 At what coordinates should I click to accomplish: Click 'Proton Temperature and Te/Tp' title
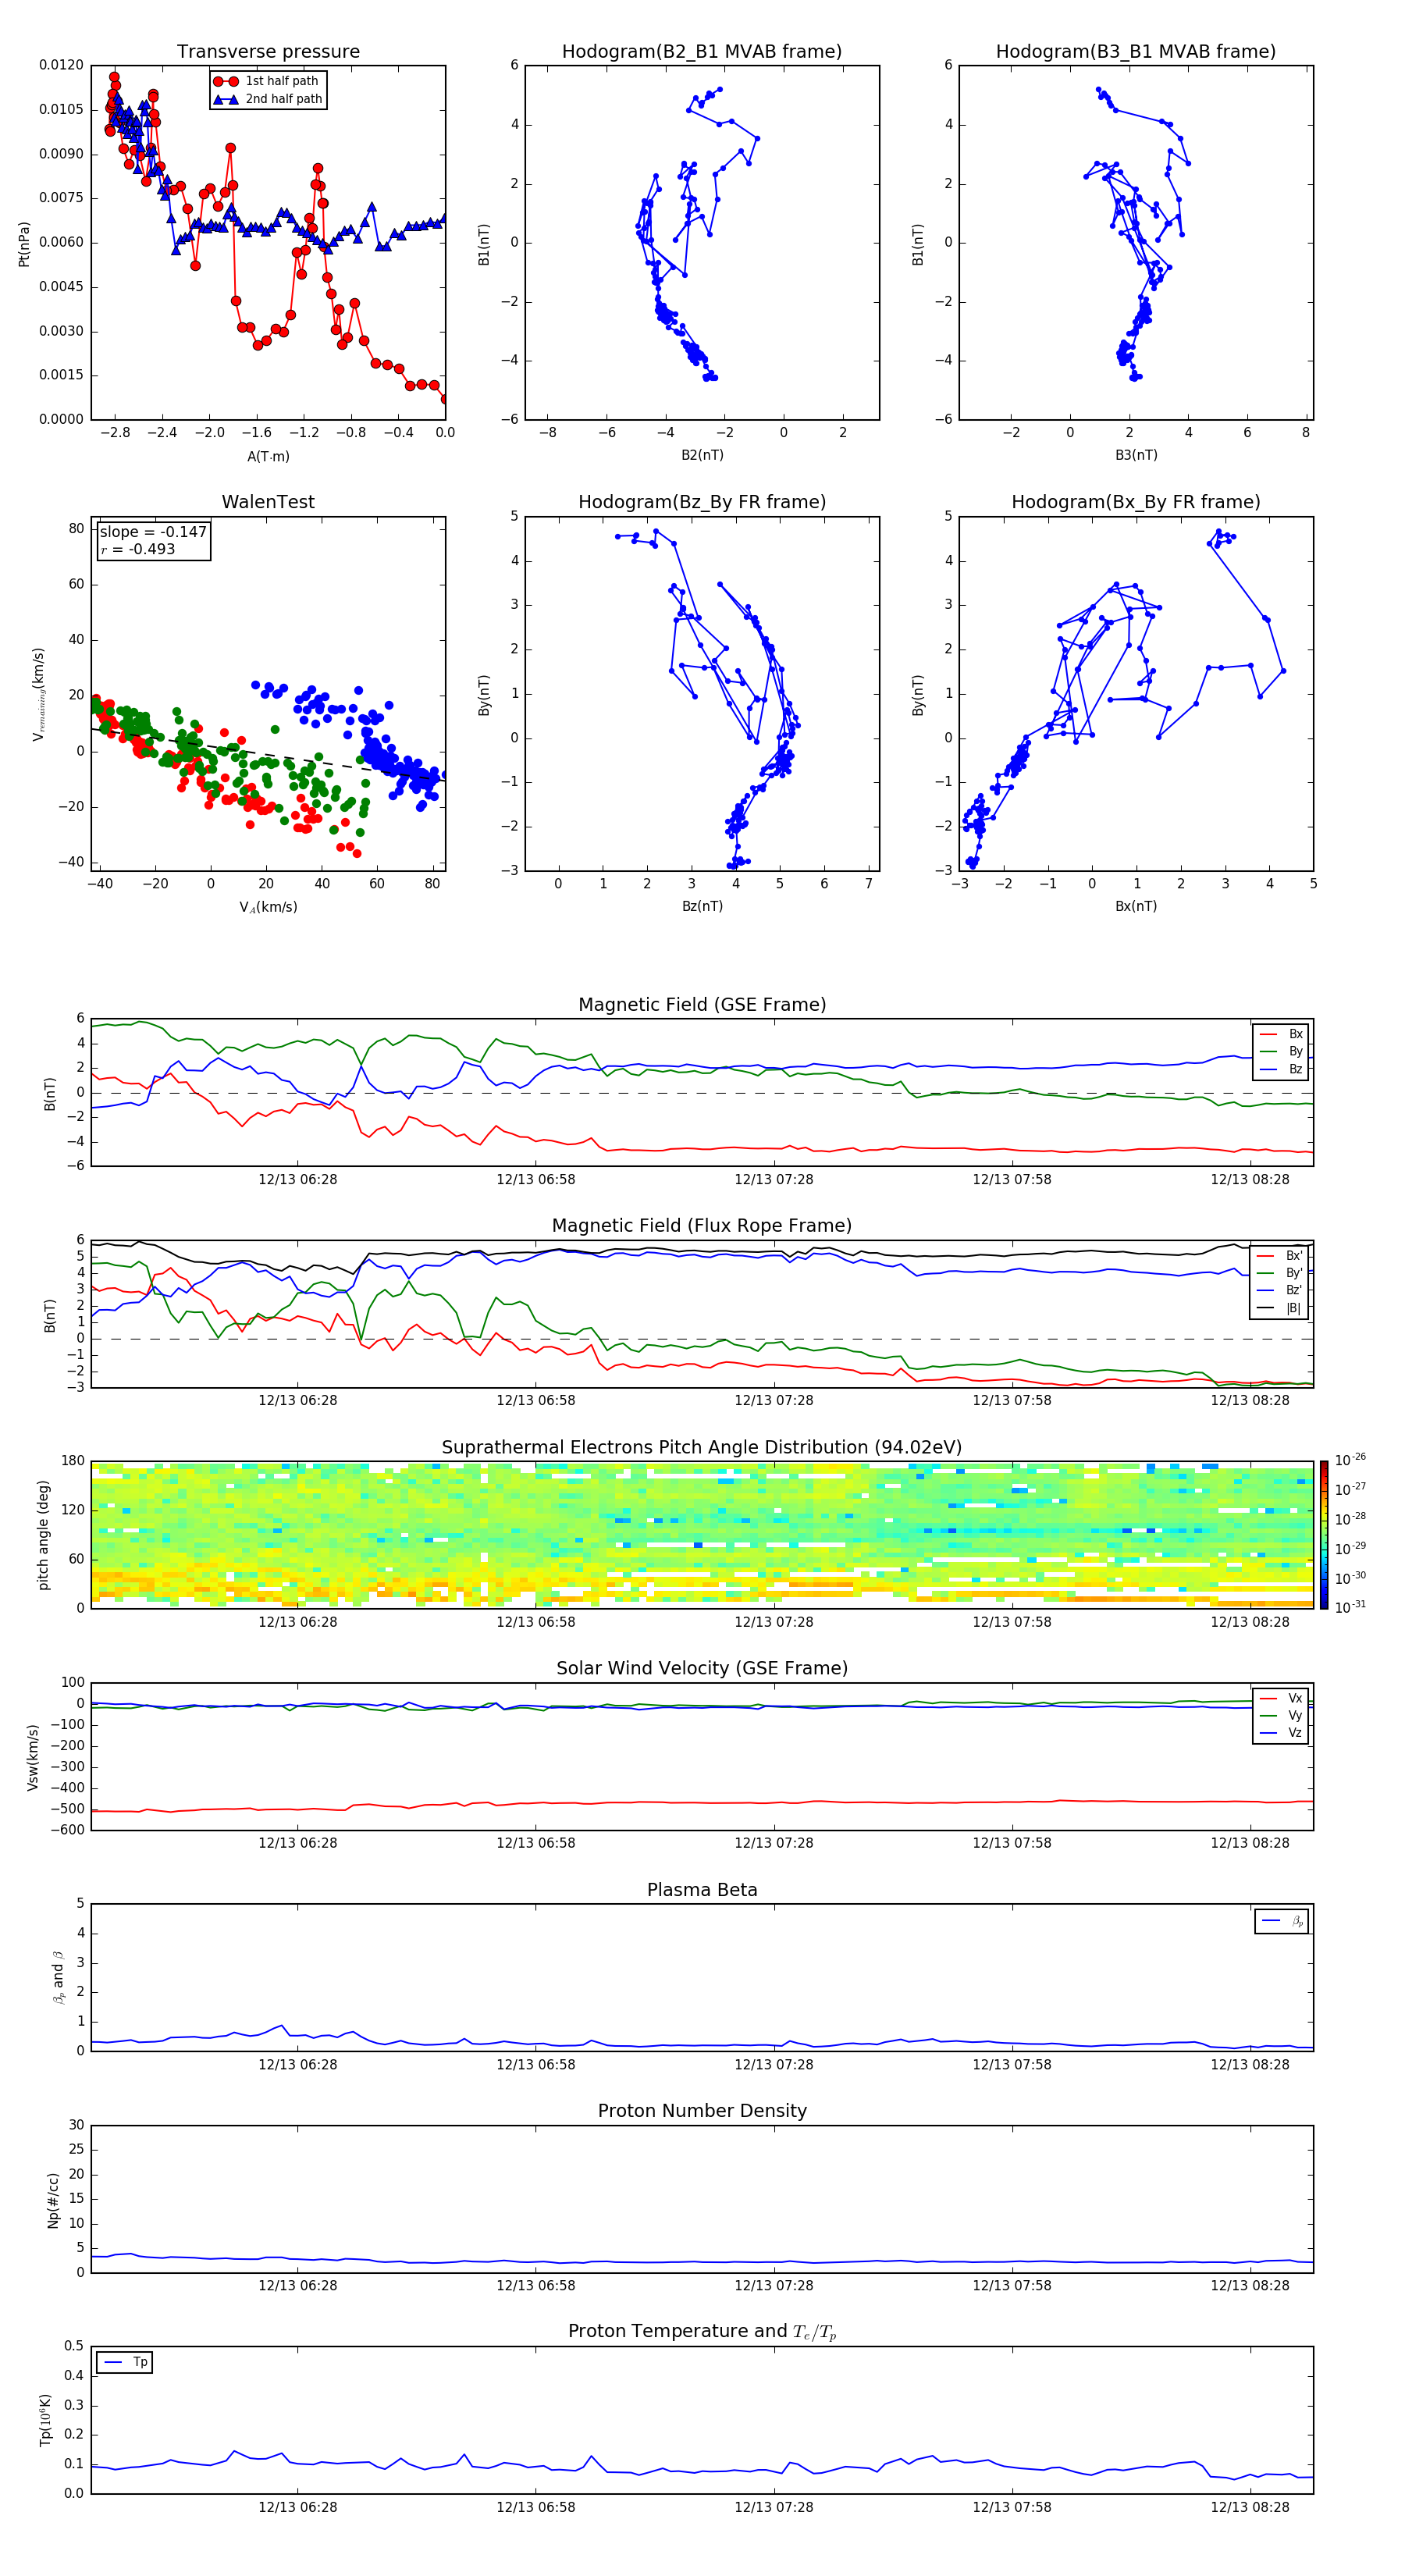click(702, 2332)
